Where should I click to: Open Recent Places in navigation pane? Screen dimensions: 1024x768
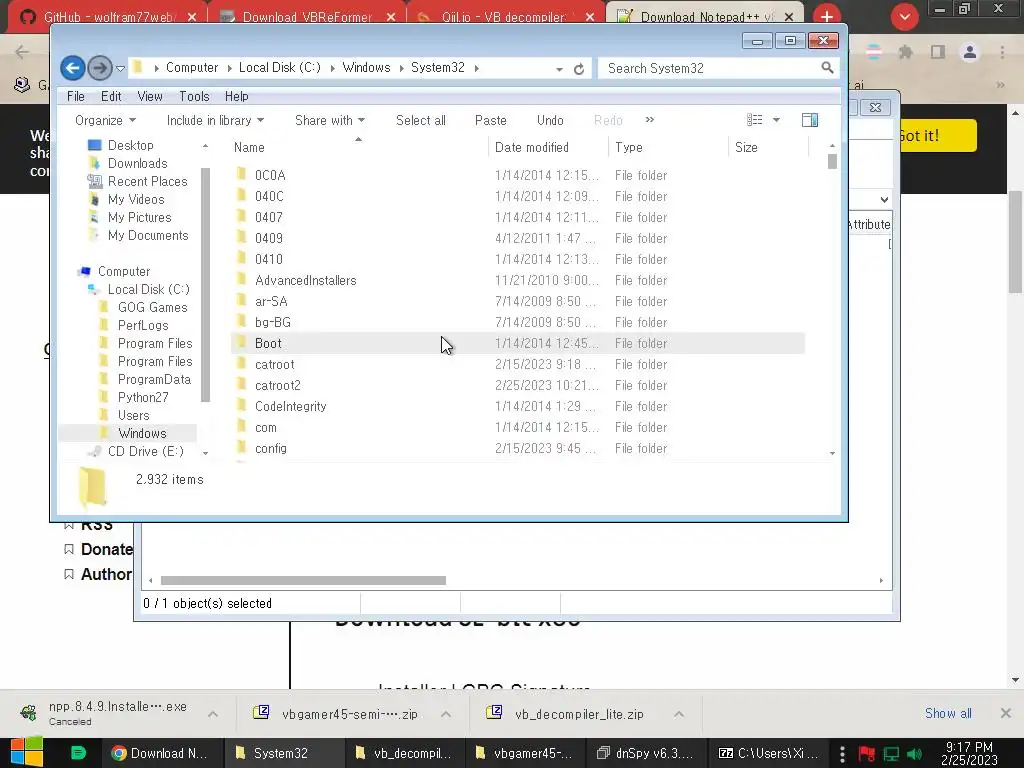147,181
